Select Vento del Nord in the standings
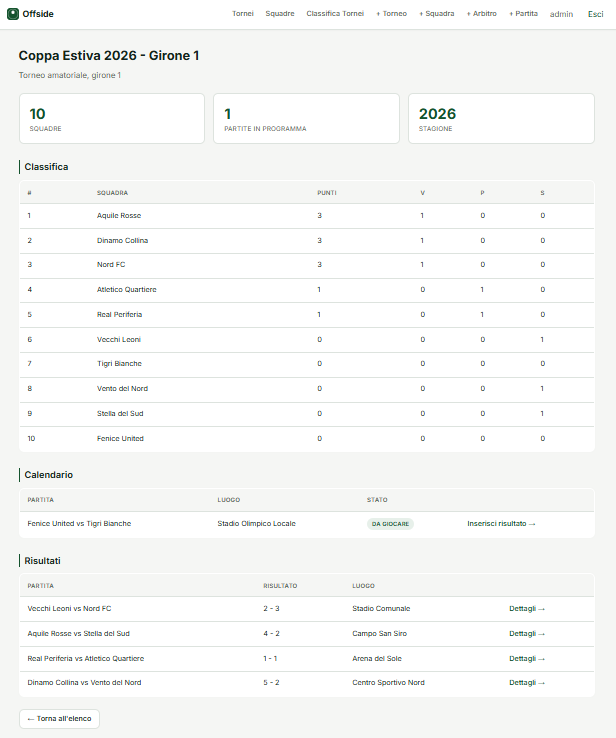This screenshot has width=616, height=738. (x=122, y=388)
